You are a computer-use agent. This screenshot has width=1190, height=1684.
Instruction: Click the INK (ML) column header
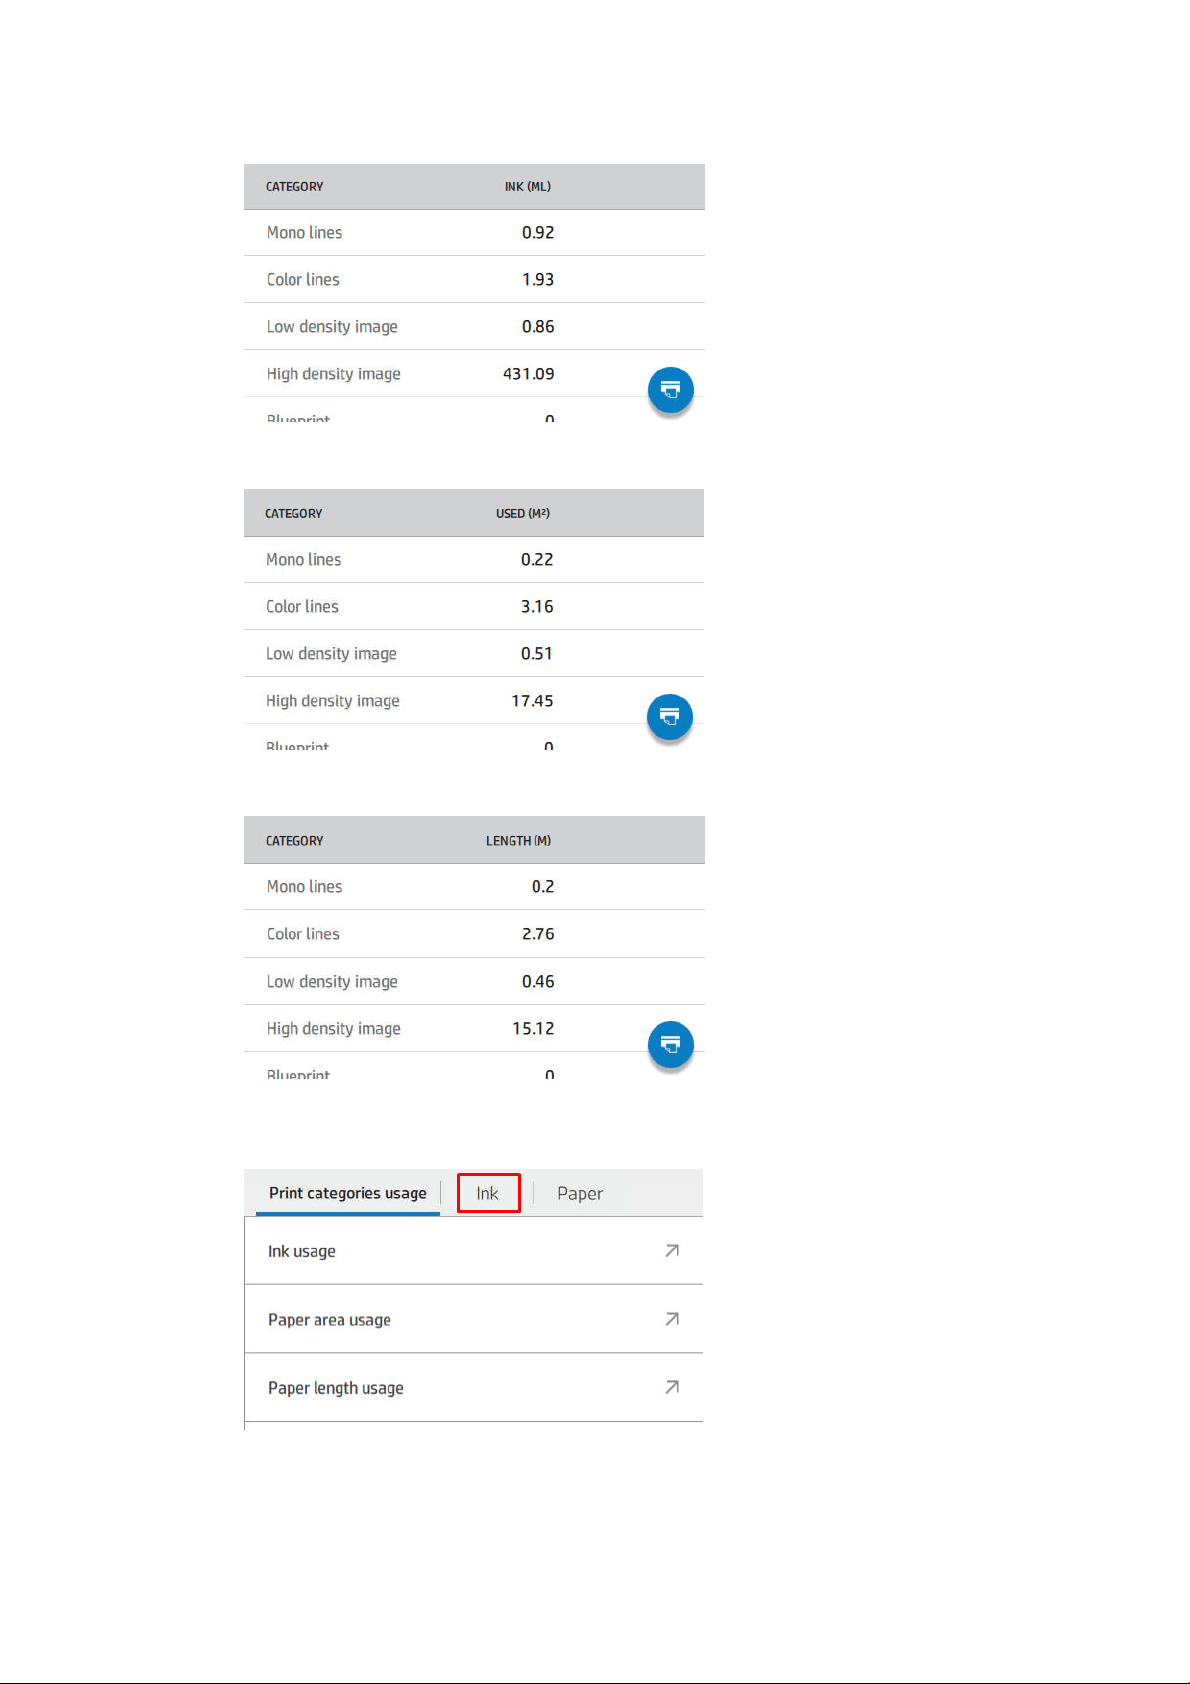click(x=528, y=187)
